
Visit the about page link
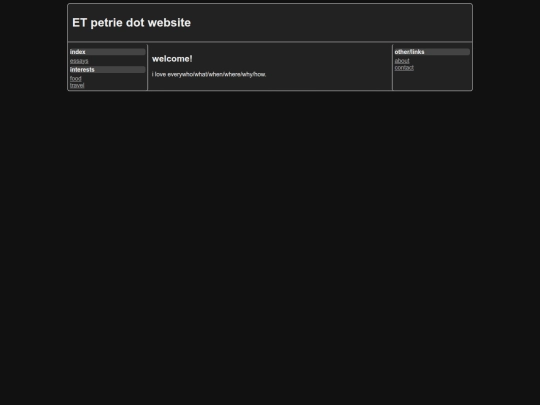[x=402, y=61]
